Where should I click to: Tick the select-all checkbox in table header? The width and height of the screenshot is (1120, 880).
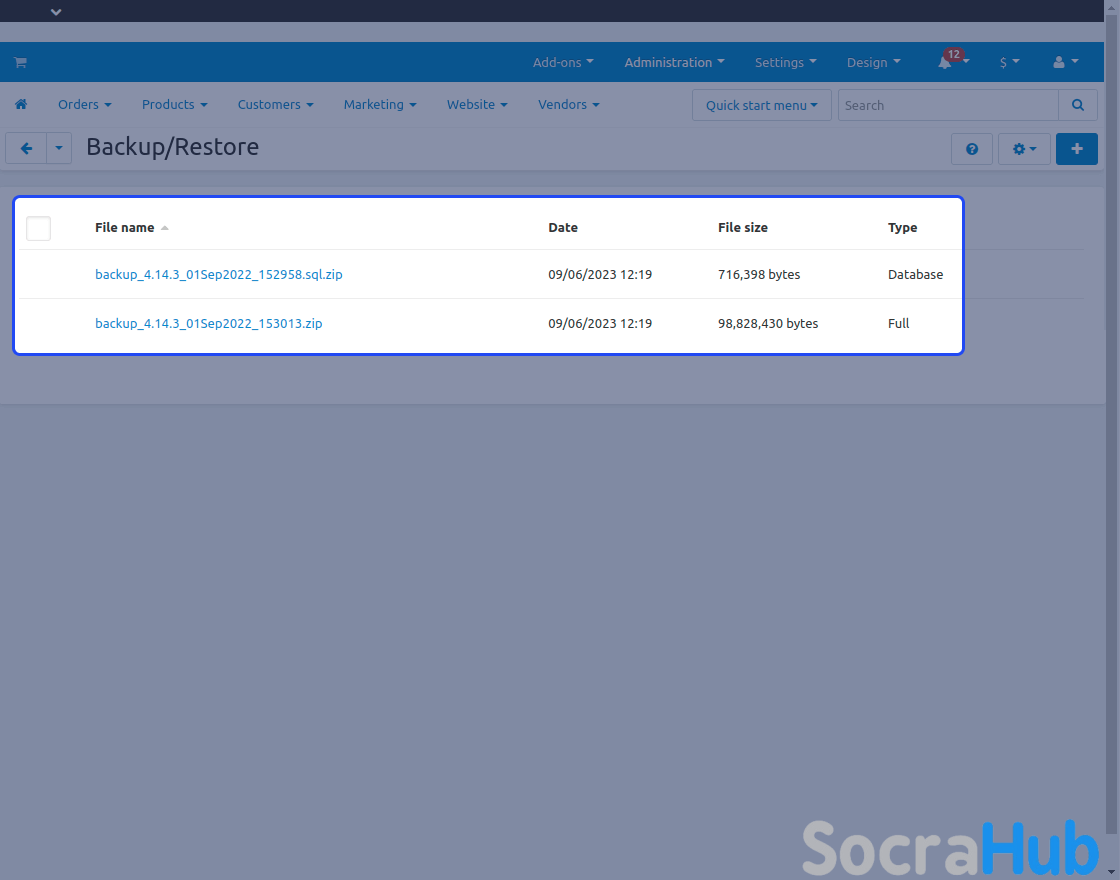(x=38, y=228)
